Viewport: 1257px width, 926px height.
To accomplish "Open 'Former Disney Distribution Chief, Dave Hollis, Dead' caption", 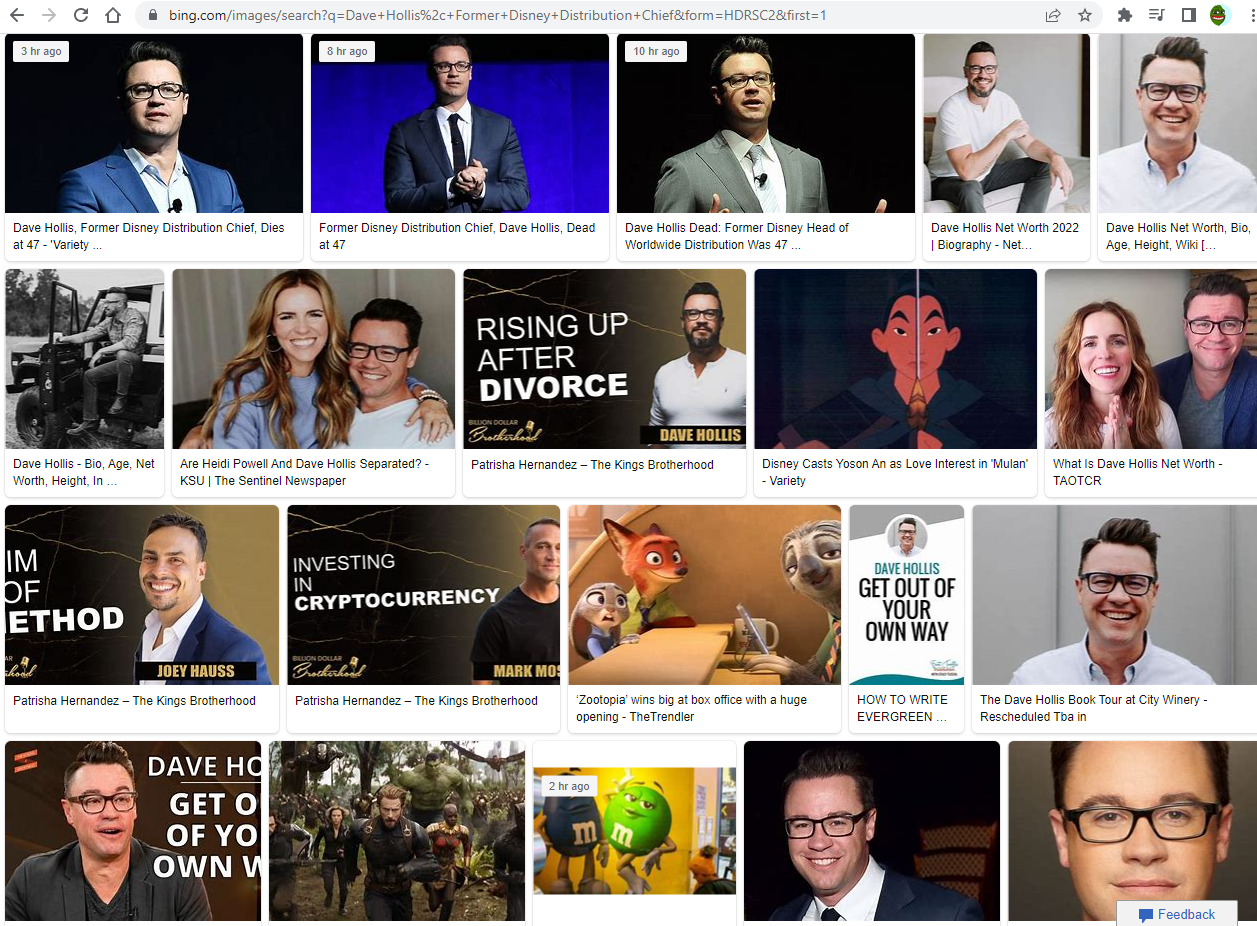I will [457, 236].
